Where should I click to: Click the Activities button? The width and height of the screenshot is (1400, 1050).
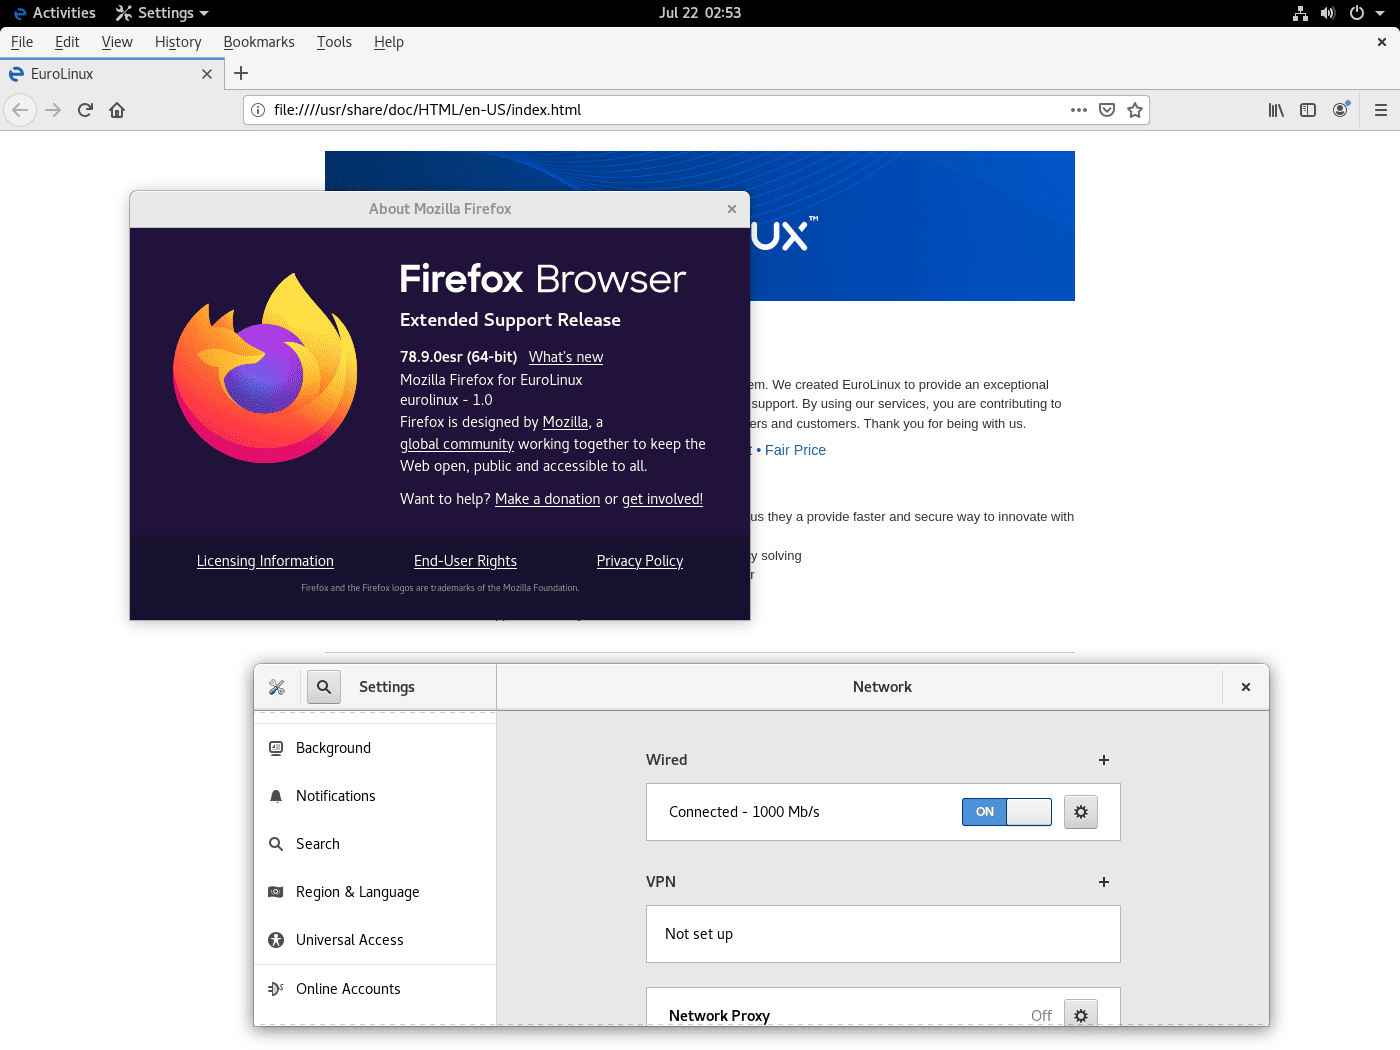point(55,13)
